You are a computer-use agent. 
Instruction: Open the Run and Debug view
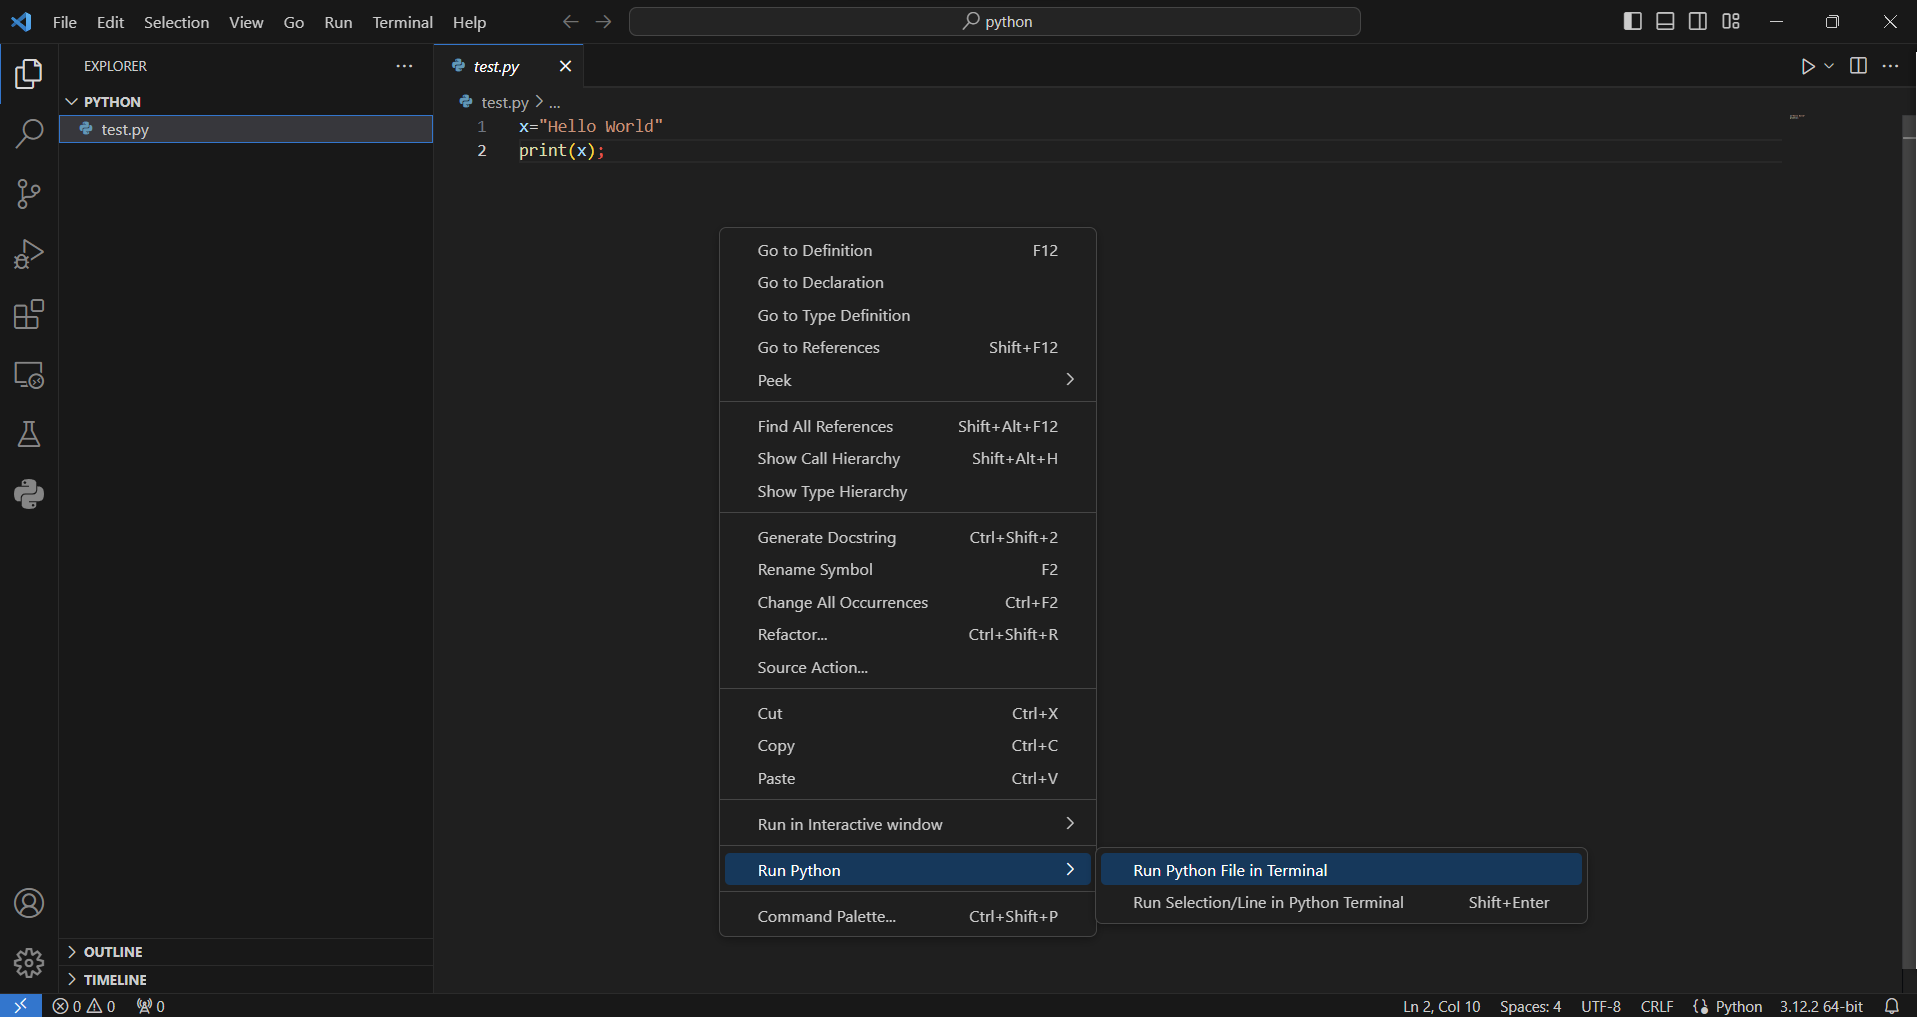pyautogui.click(x=29, y=254)
